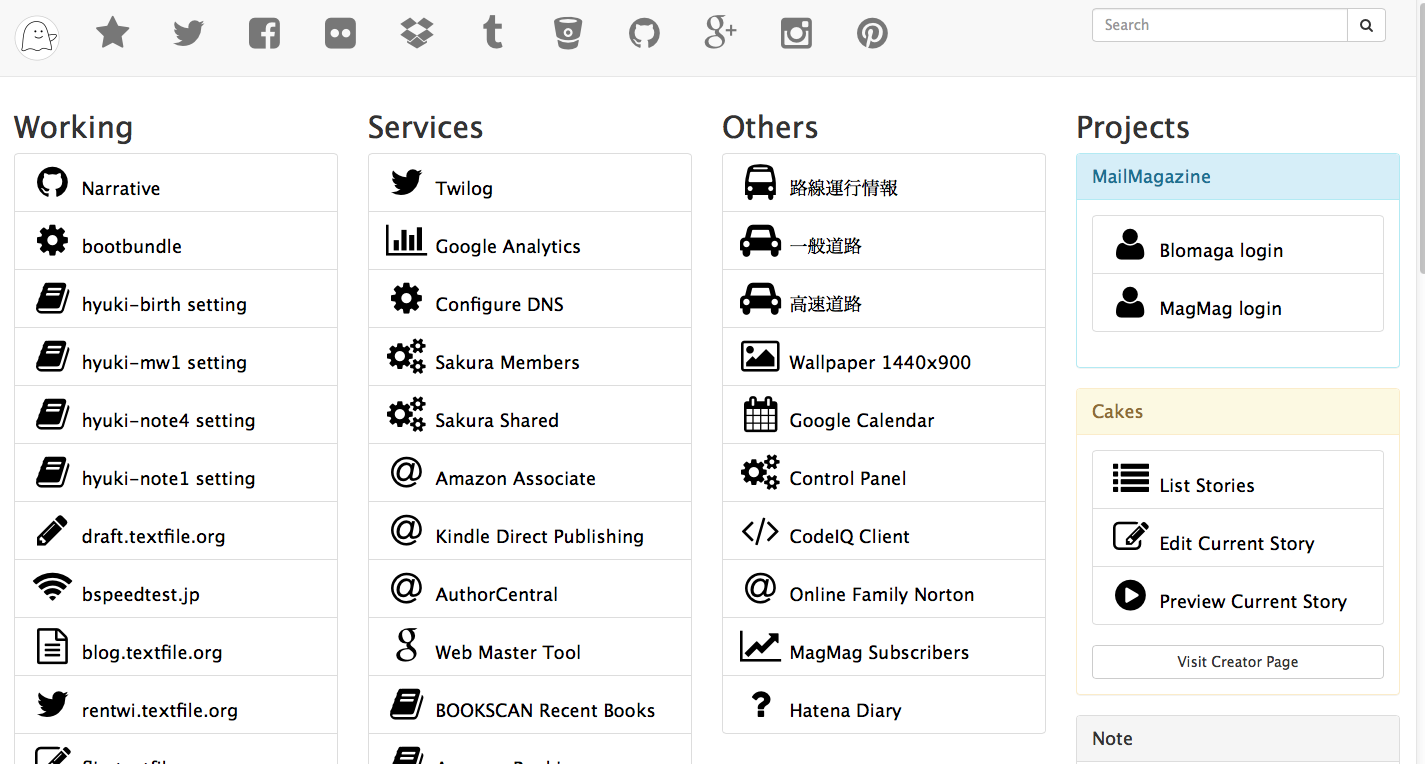Click the GitHub icon in top navbar

[x=644, y=34]
